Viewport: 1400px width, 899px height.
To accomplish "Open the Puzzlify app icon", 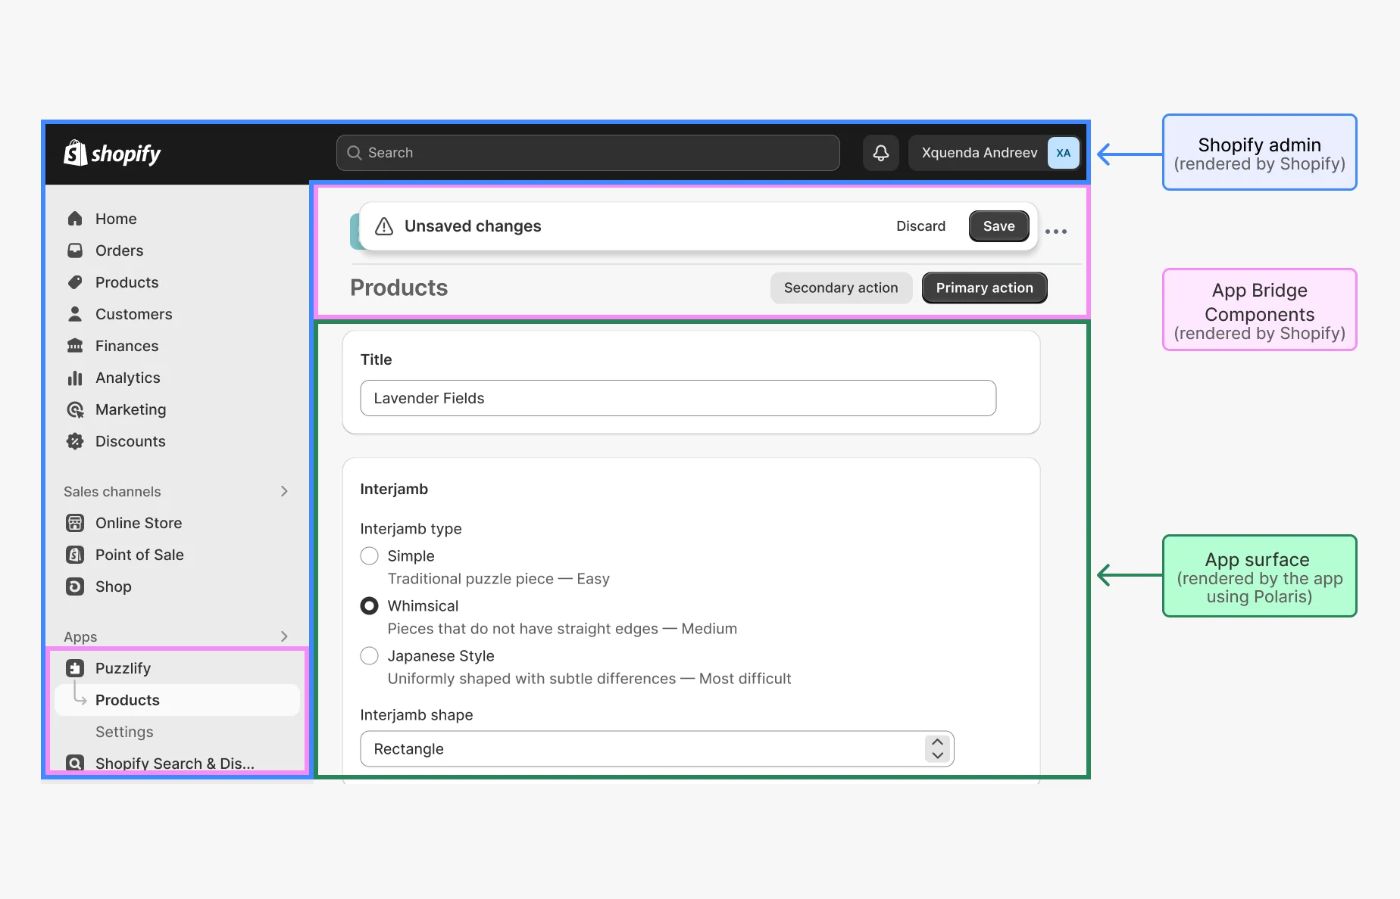I will point(75,667).
